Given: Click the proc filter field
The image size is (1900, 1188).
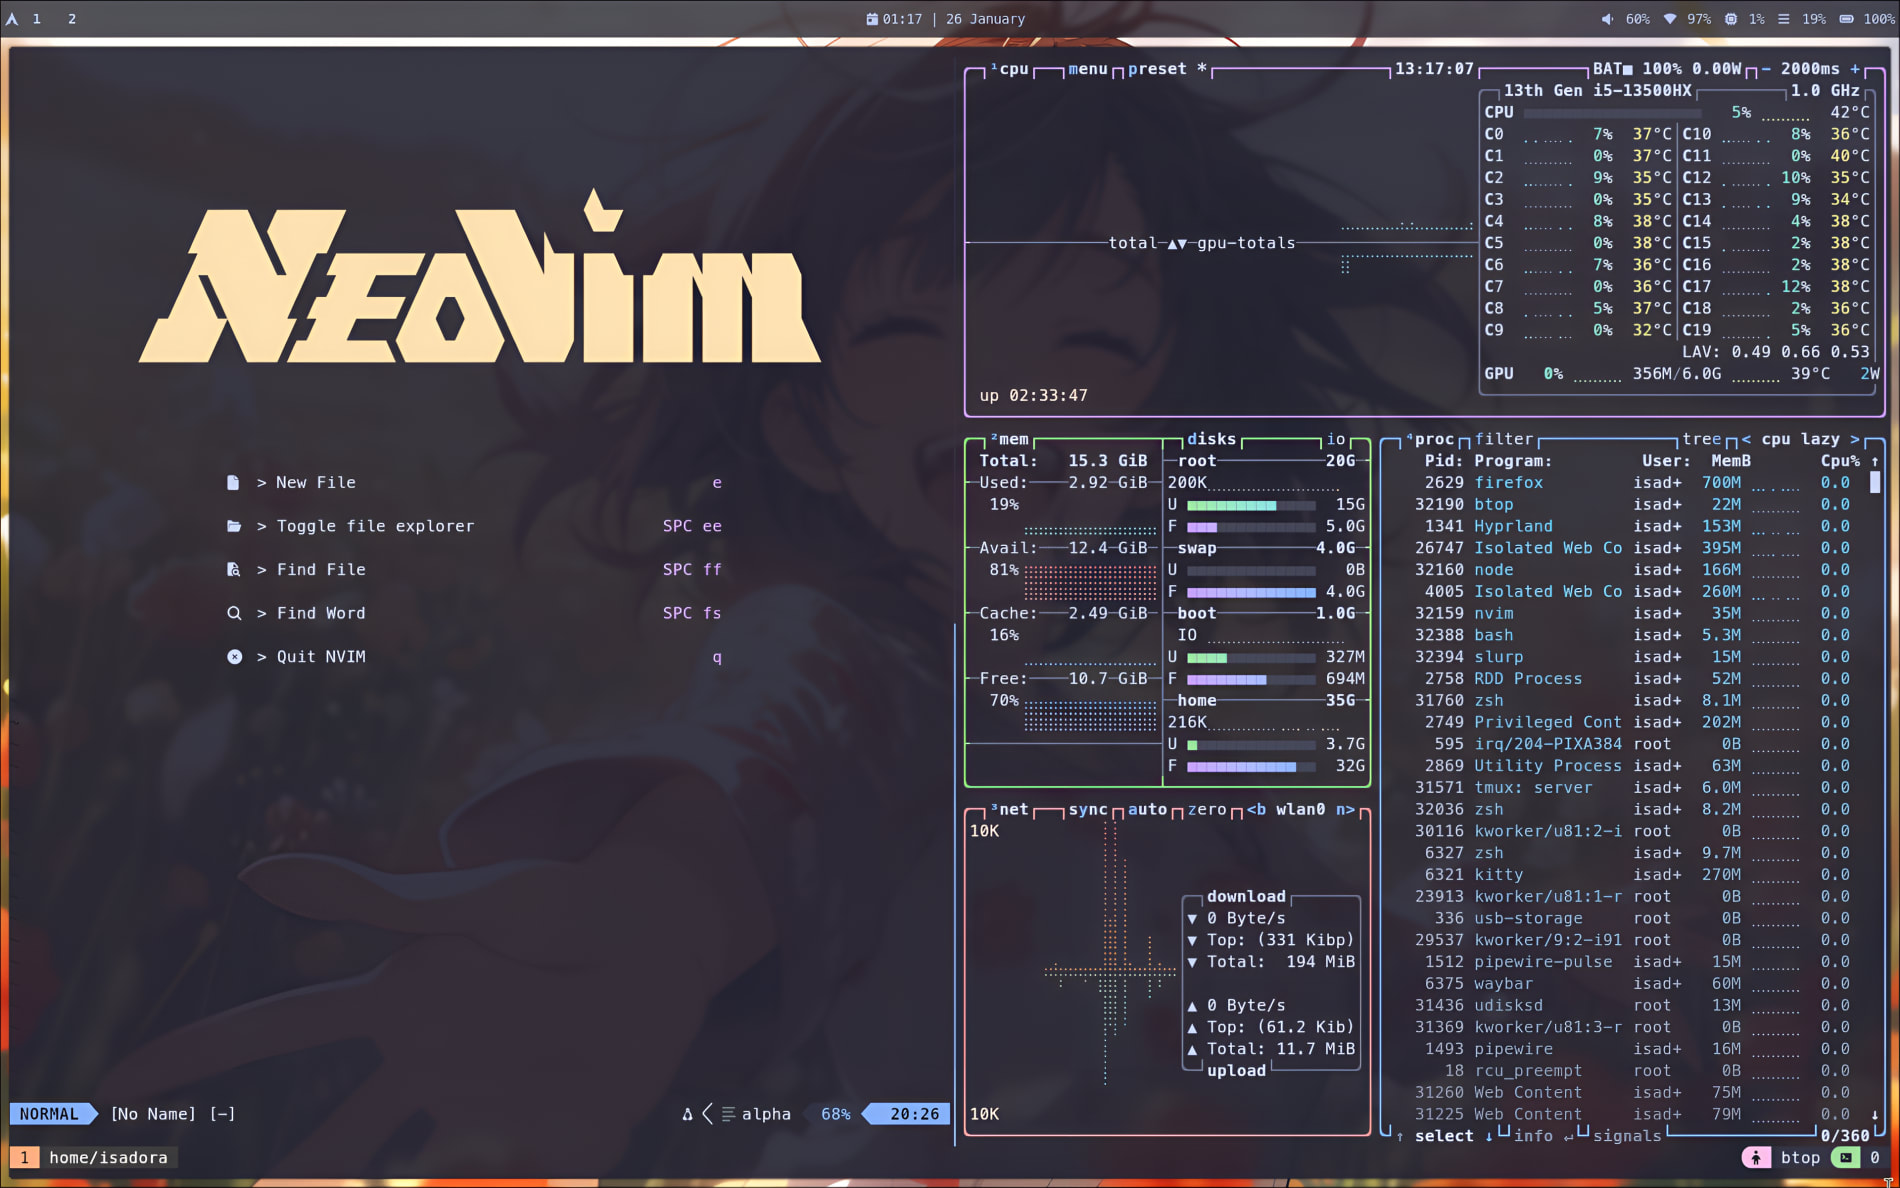Looking at the screenshot, I should pos(1503,439).
